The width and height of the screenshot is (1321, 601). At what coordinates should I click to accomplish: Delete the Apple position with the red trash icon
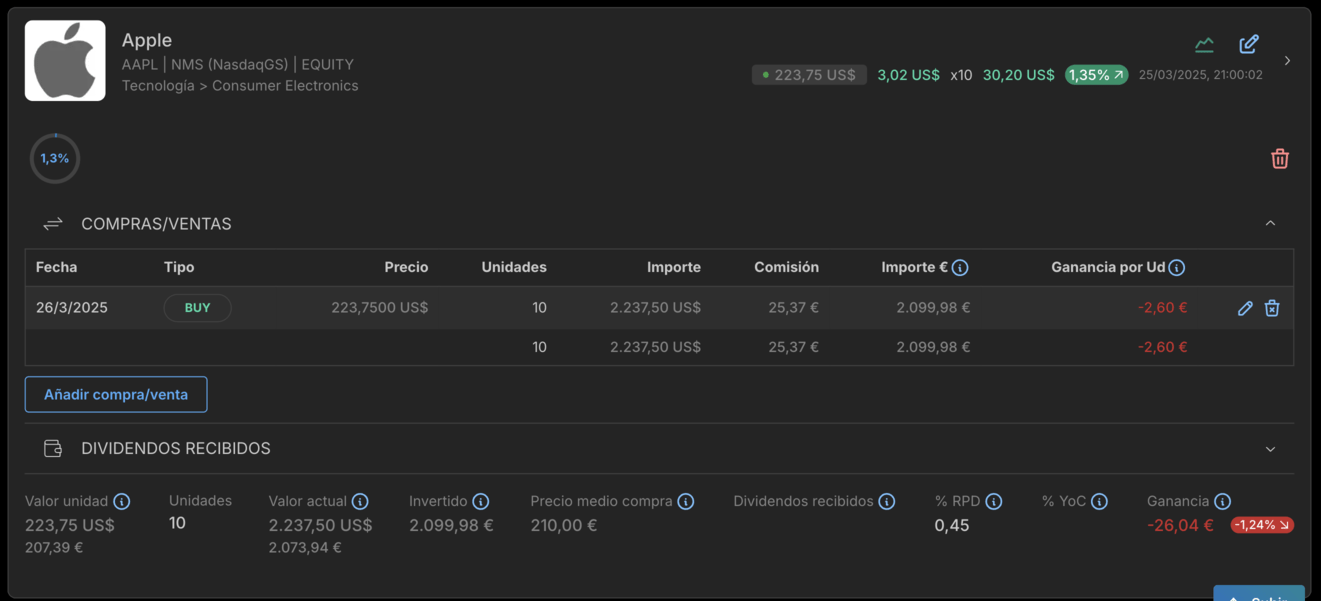coord(1280,158)
